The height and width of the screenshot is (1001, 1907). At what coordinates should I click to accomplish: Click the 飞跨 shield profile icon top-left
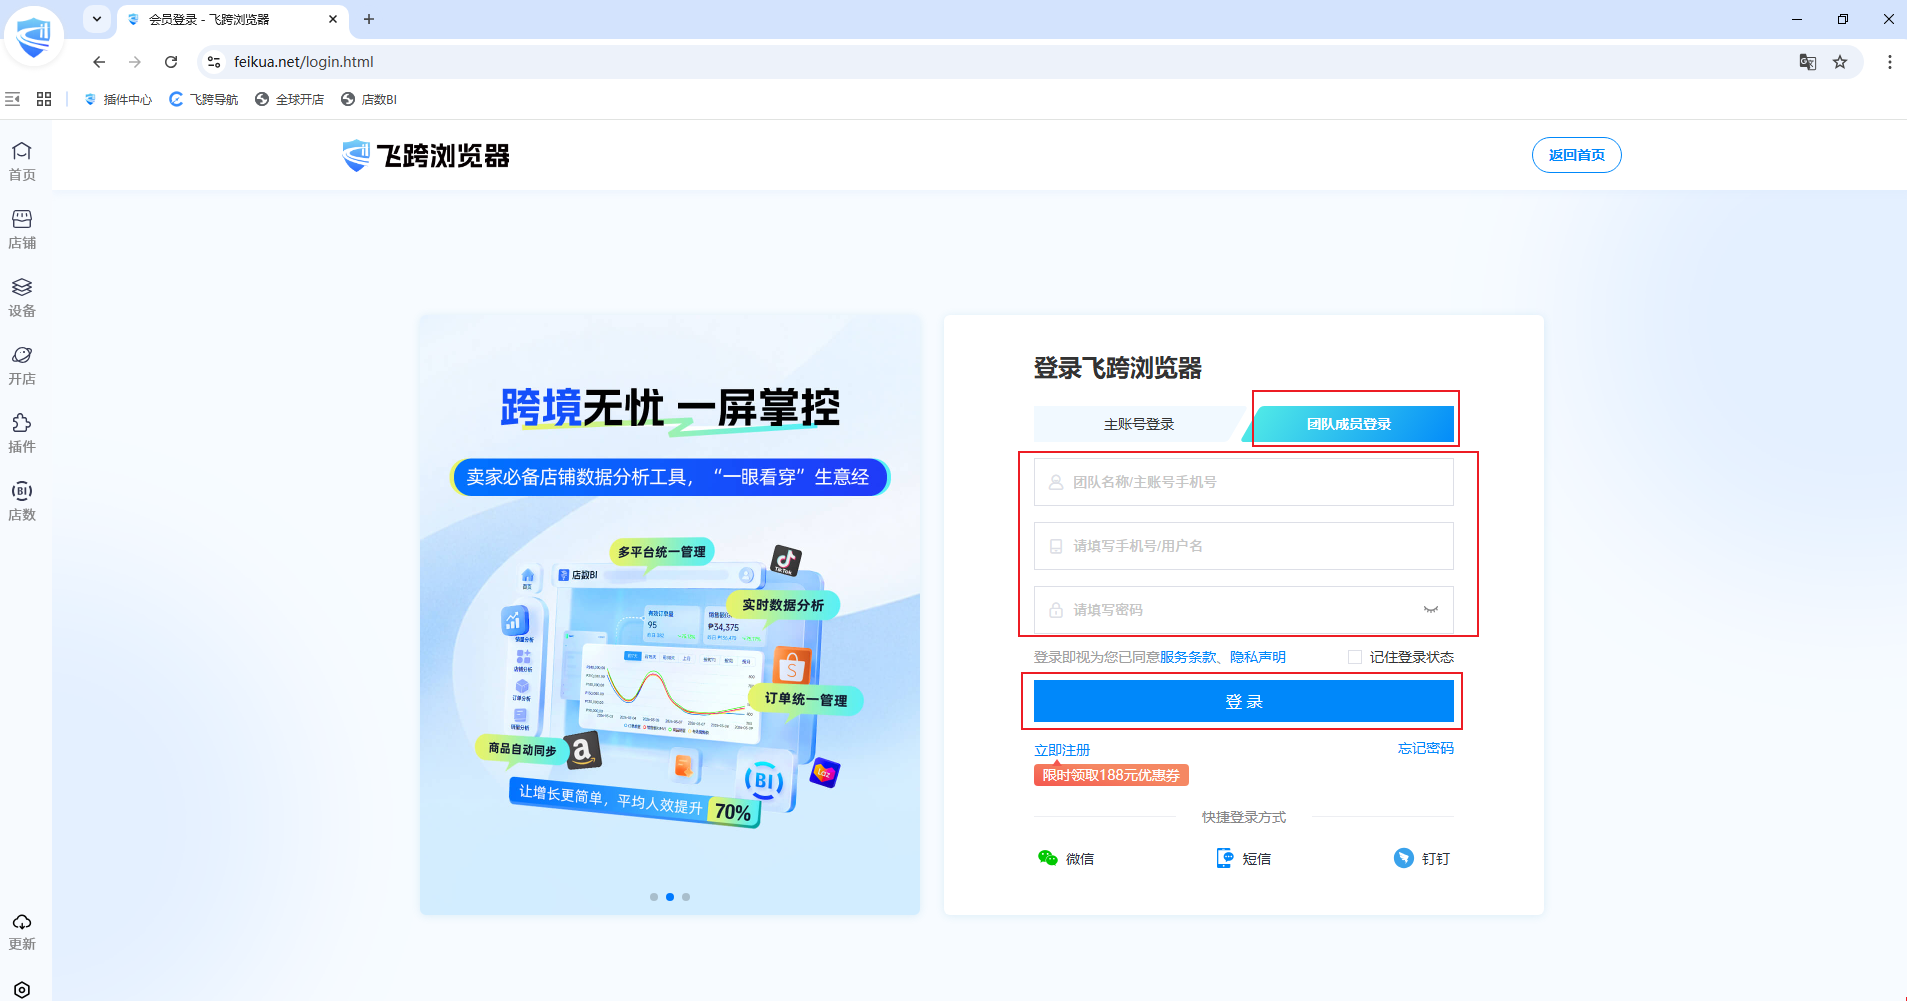(x=33, y=37)
